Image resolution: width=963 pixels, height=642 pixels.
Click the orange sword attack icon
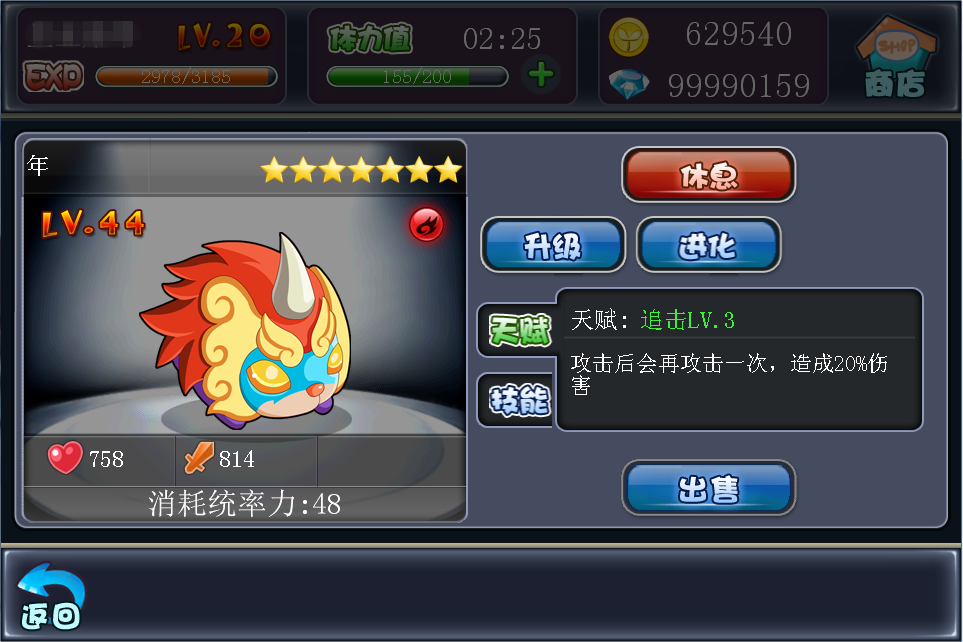198,458
